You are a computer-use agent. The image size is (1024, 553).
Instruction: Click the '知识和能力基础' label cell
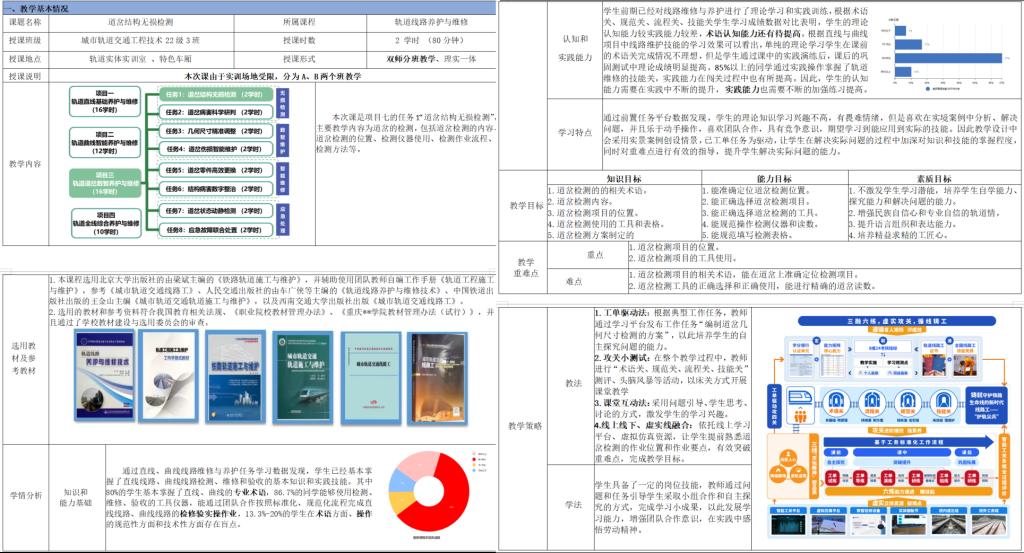coord(76,498)
